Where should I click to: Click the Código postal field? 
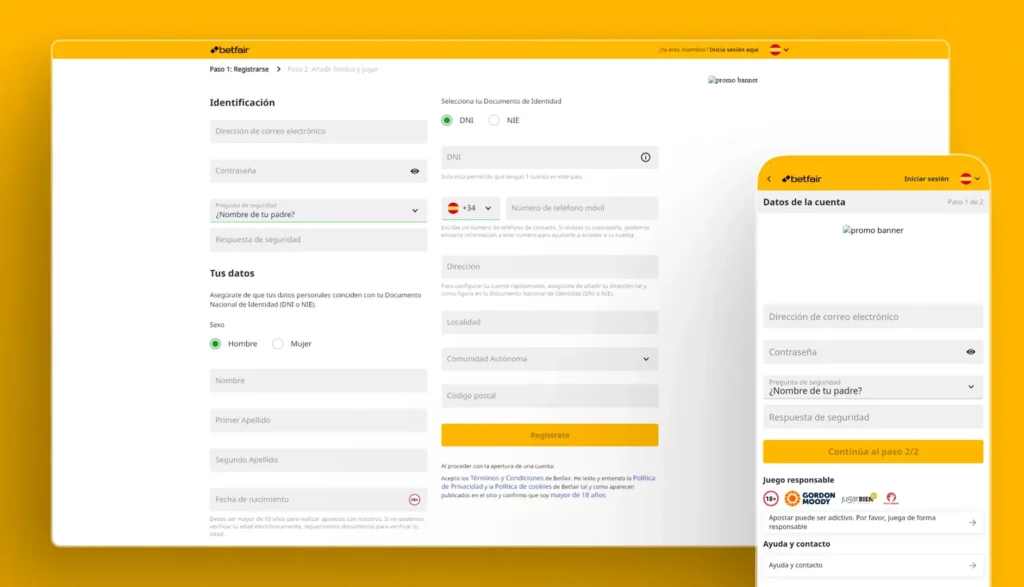pyautogui.click(x=549, y=396)
